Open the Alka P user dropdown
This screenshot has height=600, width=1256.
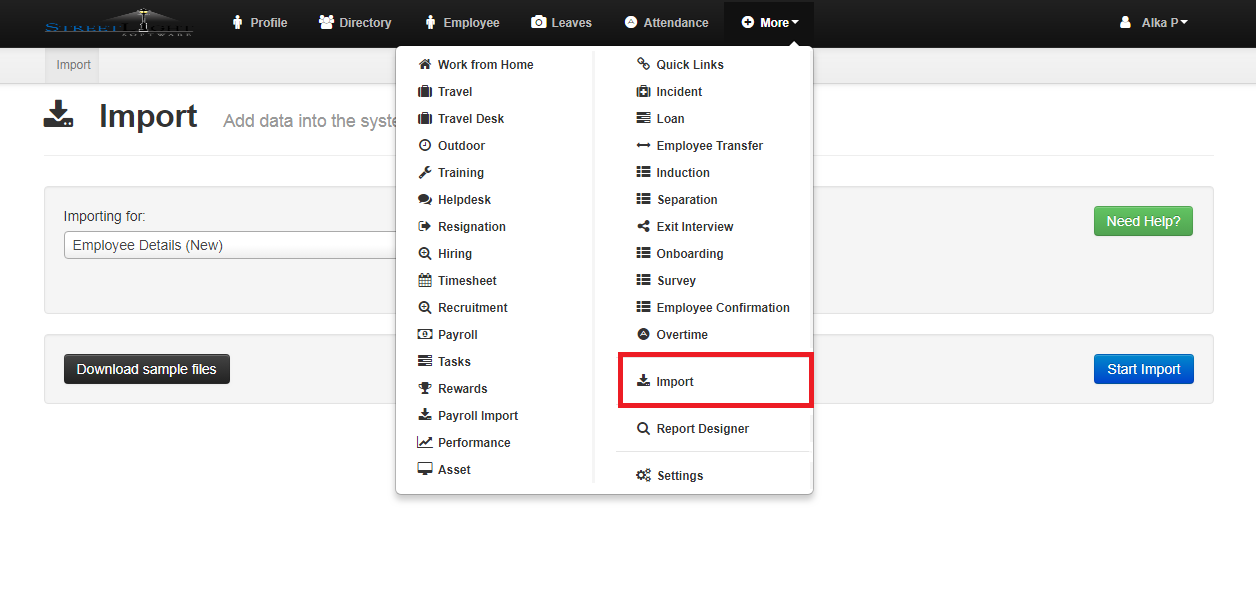pos(1154,23)
